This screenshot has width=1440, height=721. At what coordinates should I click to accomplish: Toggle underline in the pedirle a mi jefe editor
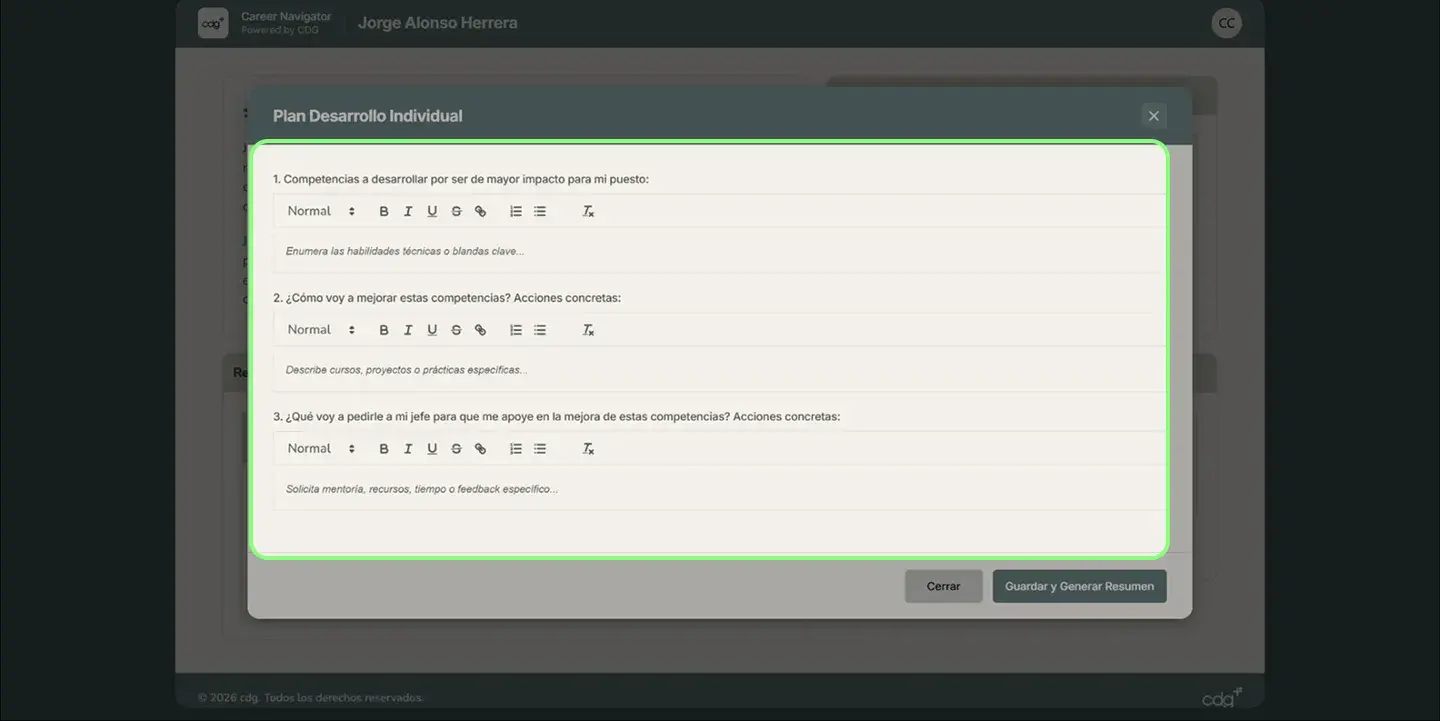pyautogui.click(x=432, y=449)
